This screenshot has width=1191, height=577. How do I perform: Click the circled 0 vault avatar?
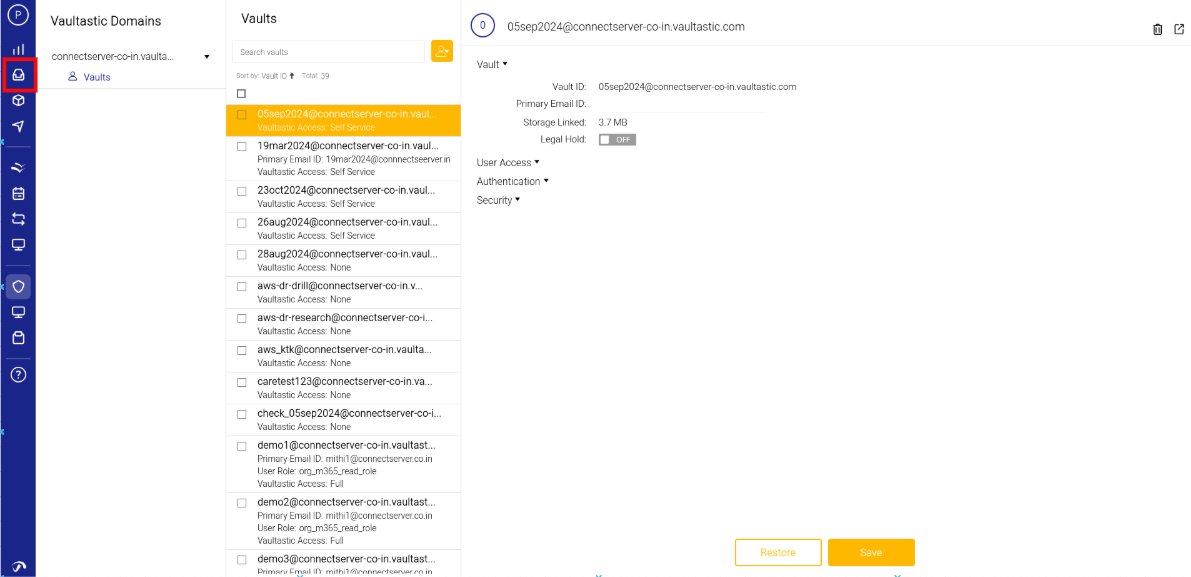483,26
